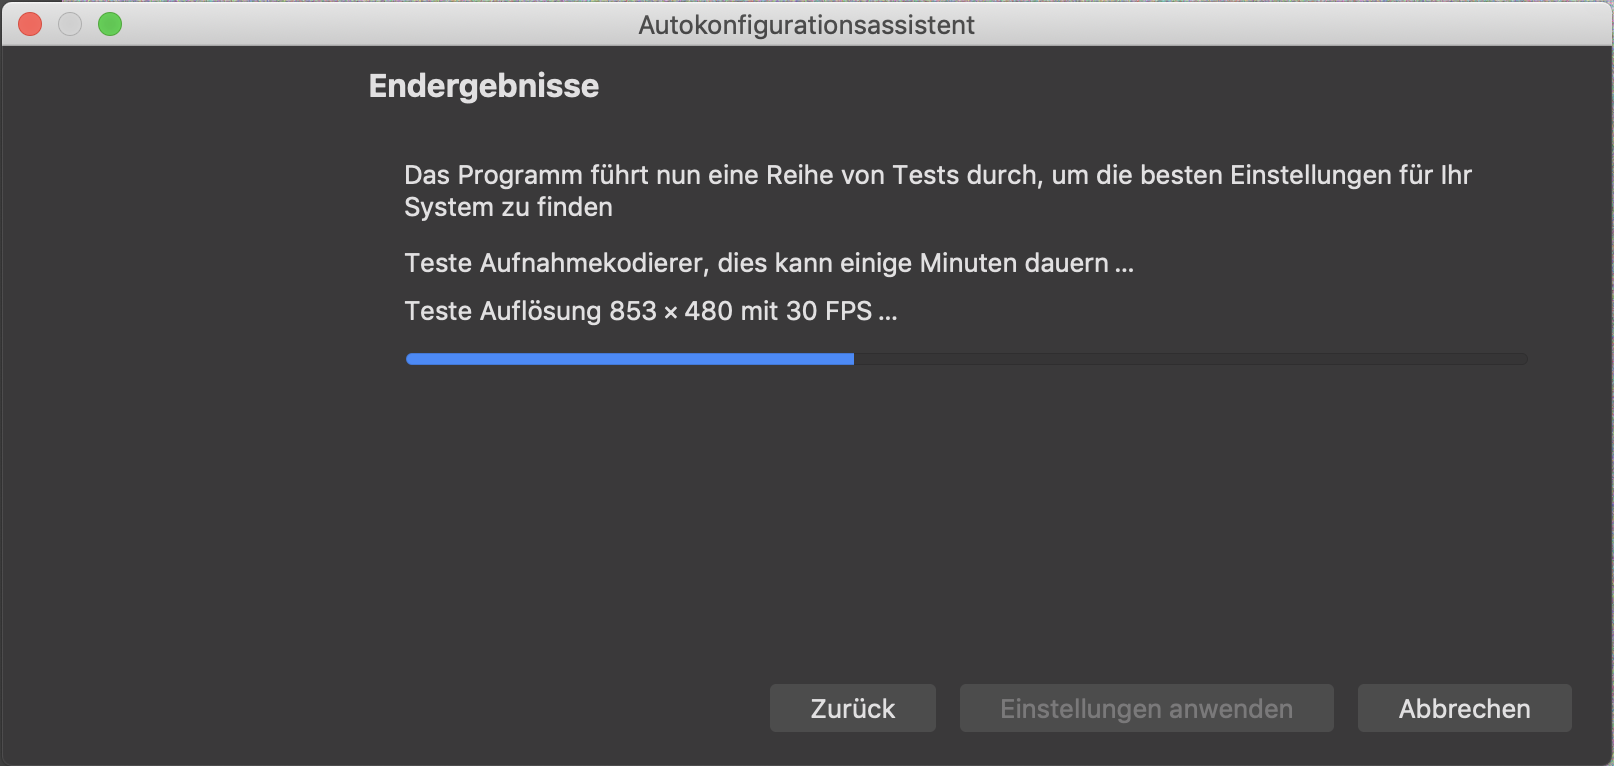This screenshot has width=1614, height=766.
Task: Click the grey disabled minimize button
Action: click(70, 24)
